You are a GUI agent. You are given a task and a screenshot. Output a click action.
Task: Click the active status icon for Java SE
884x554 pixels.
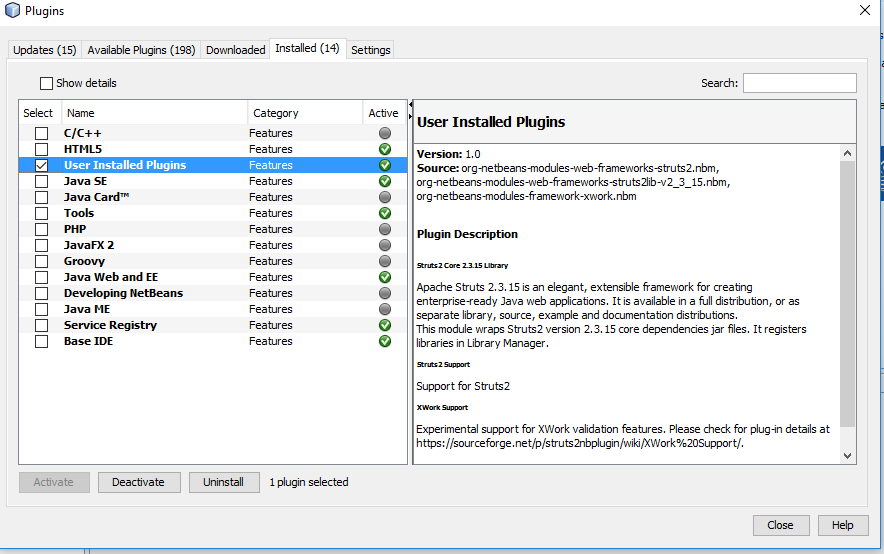pos(385,181)
